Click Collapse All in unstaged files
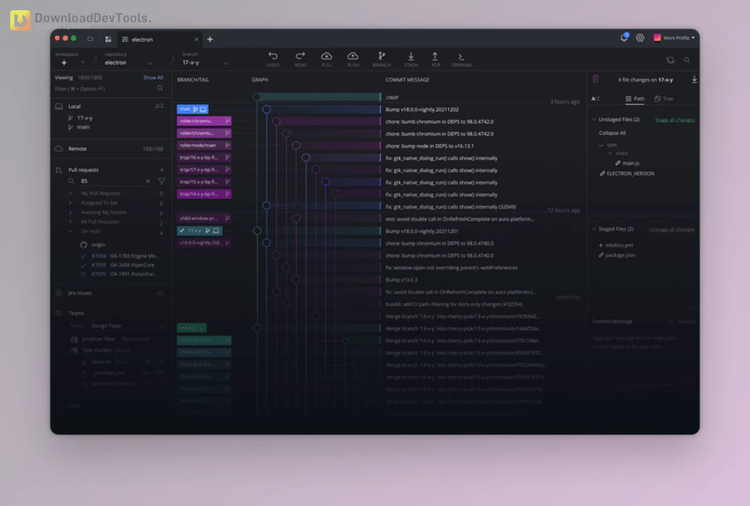Viewport: 750px width, 506px height. point(612,133)
